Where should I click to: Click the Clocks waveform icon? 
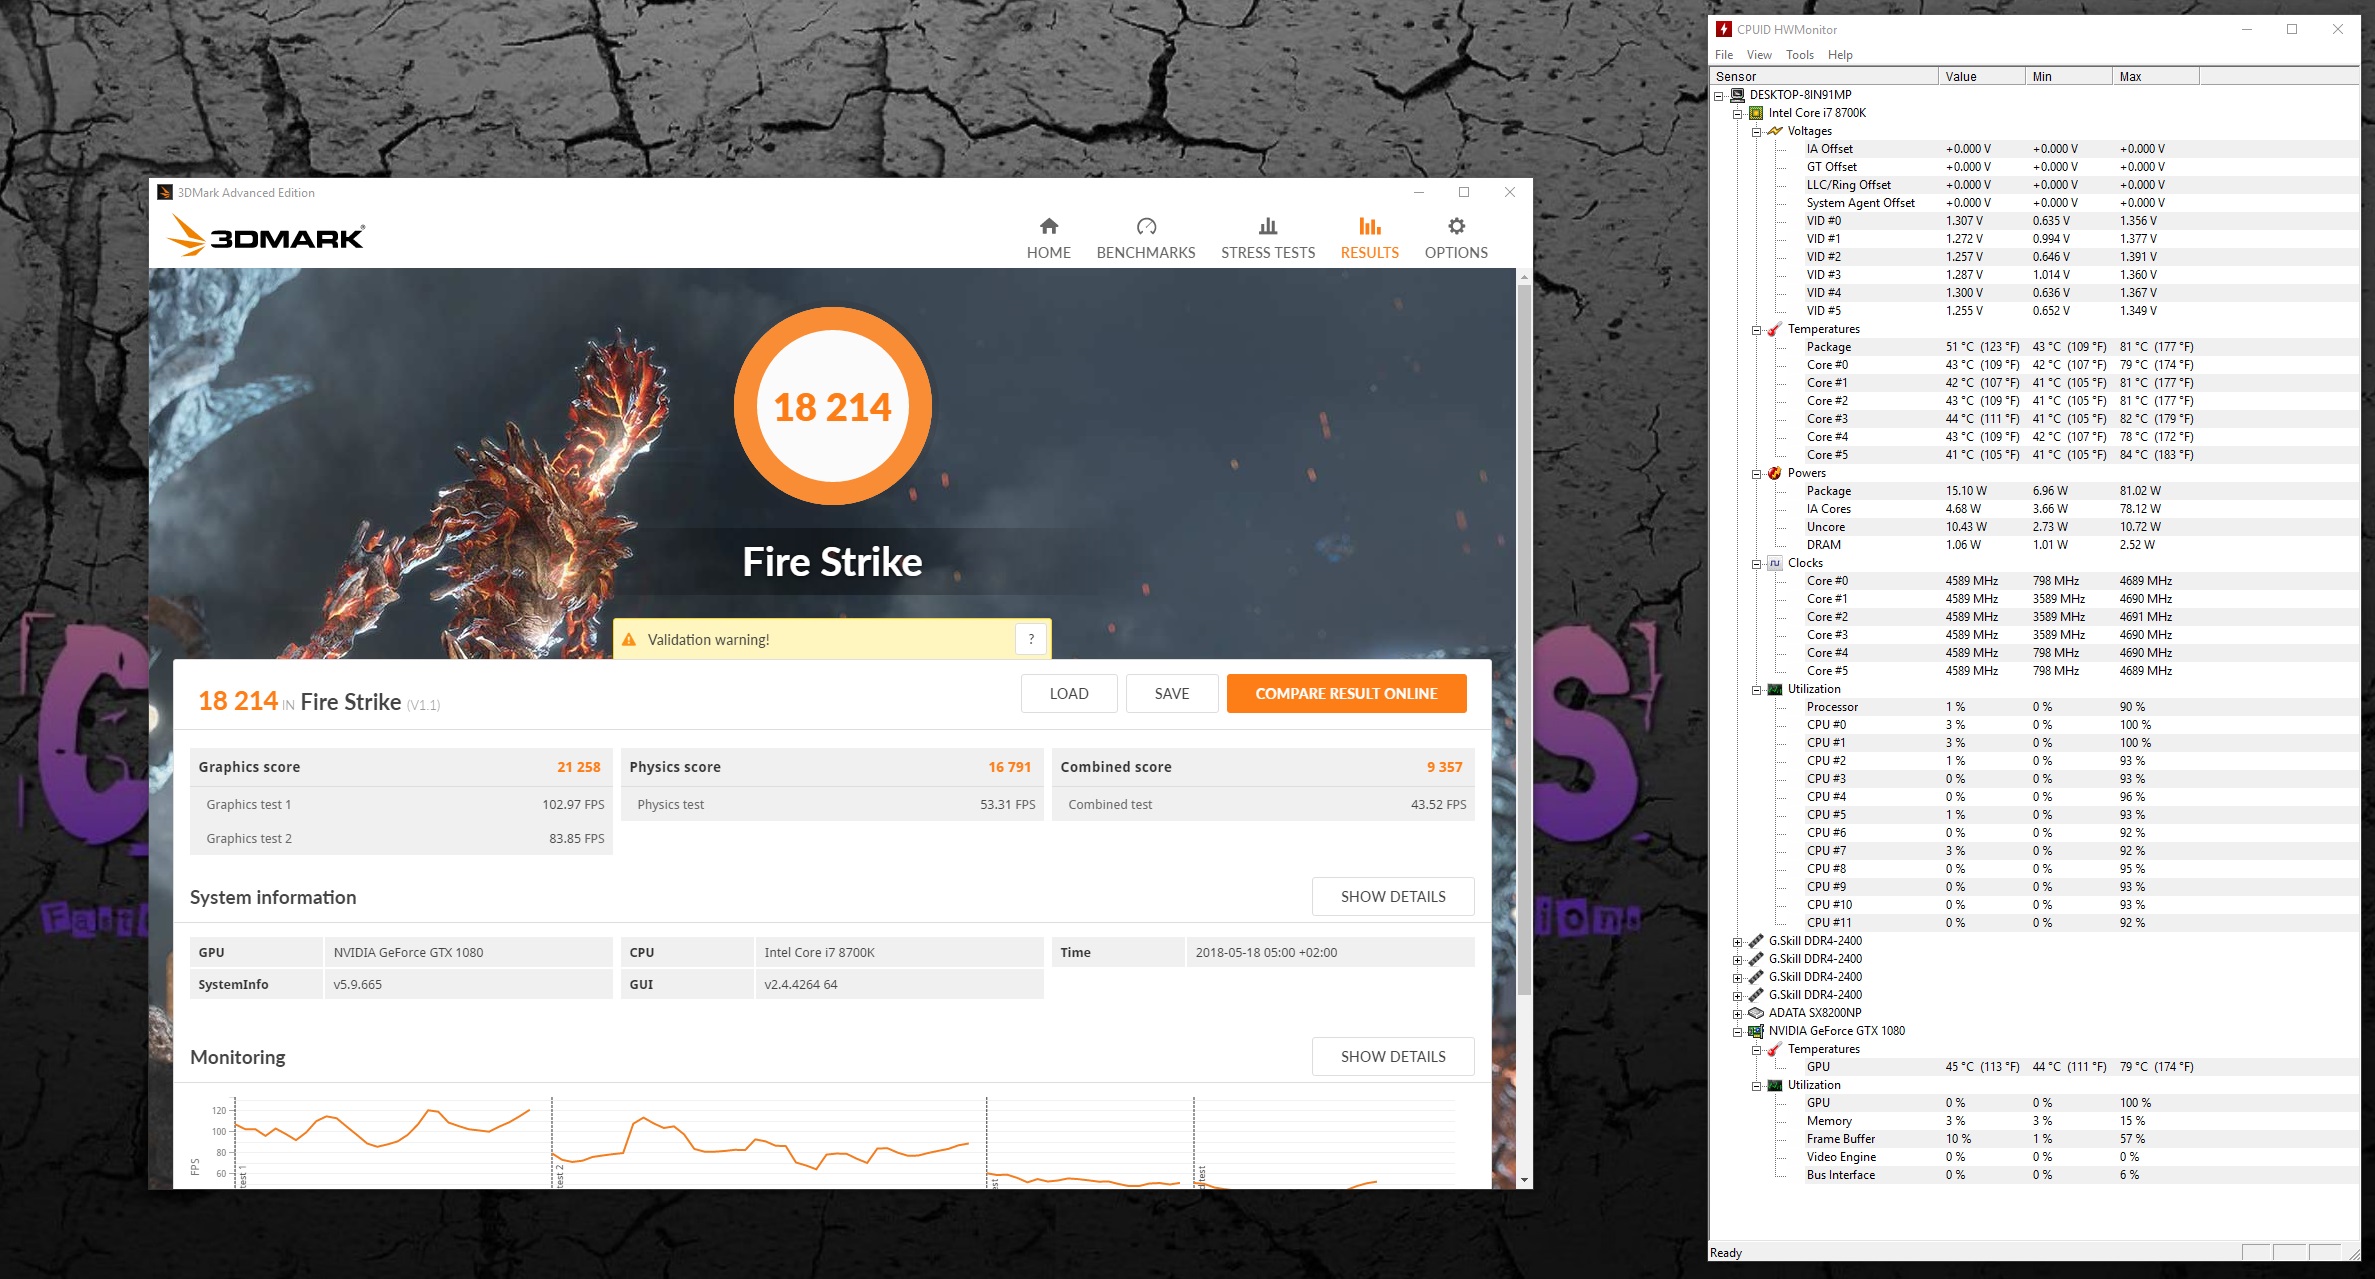(x=1775, y=563)
